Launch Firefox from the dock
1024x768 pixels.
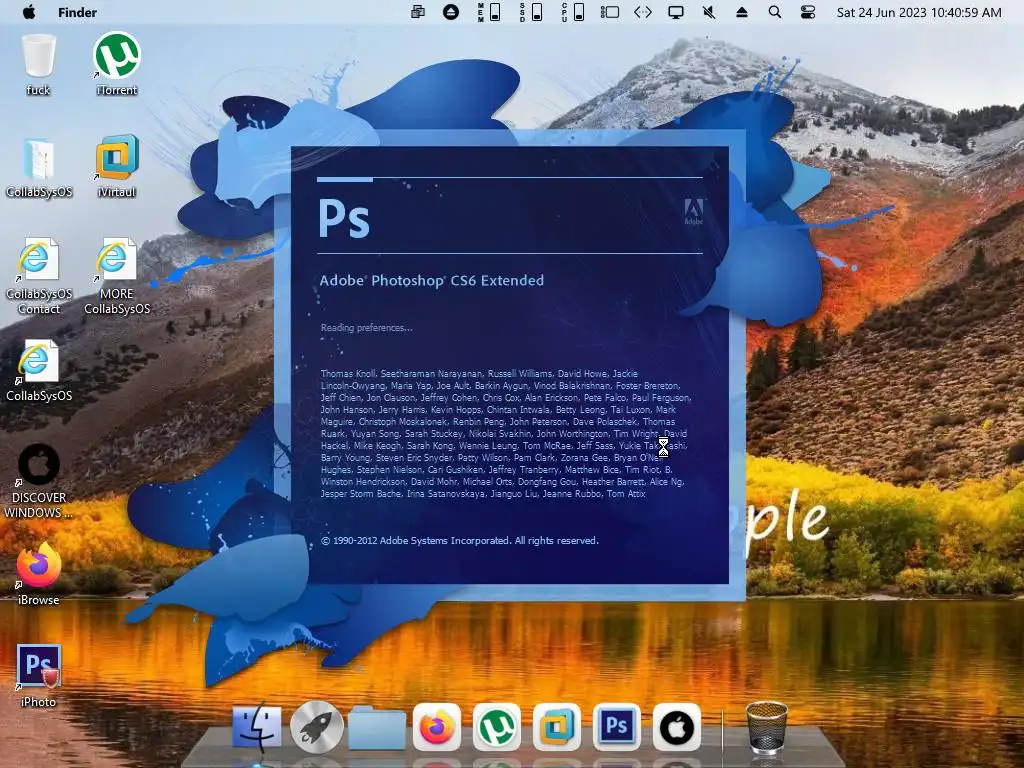[437, 726]
